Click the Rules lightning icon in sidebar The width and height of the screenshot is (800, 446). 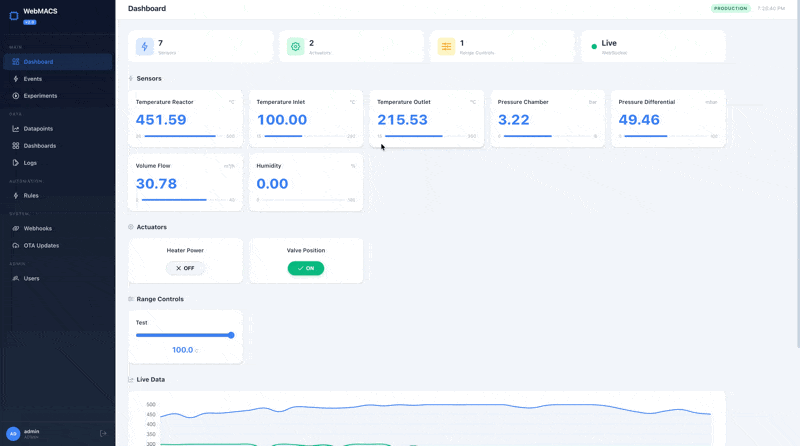tap(16, 195)
